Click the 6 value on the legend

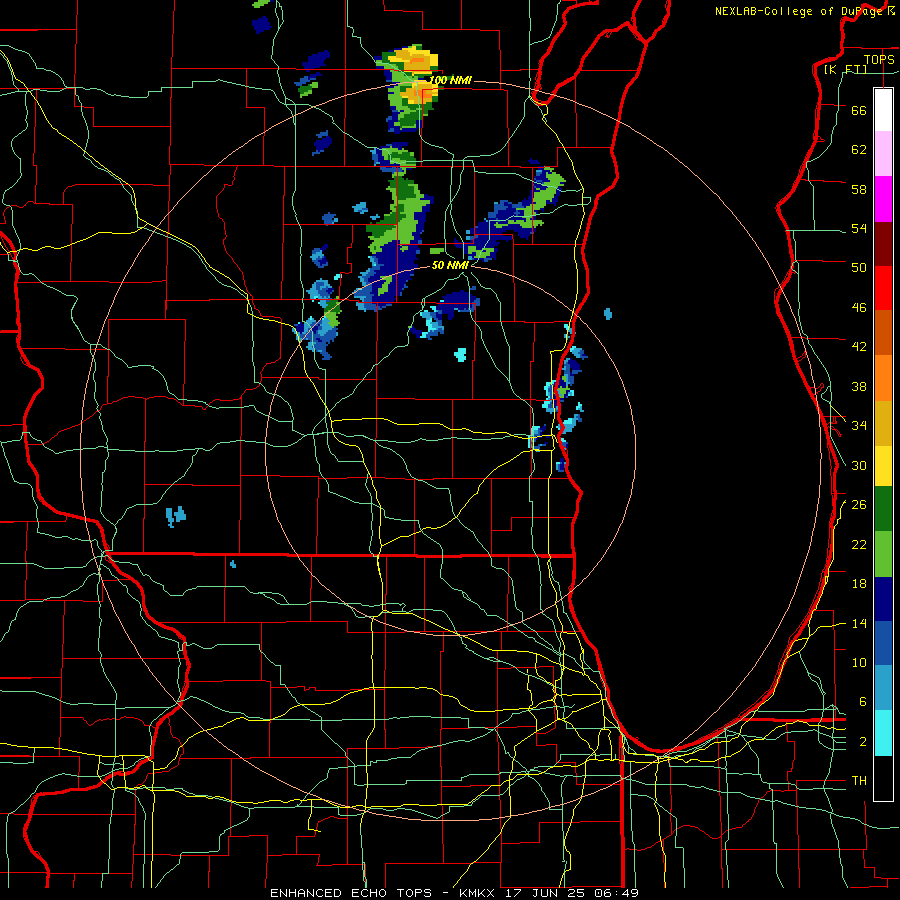[x=863, y=701]
